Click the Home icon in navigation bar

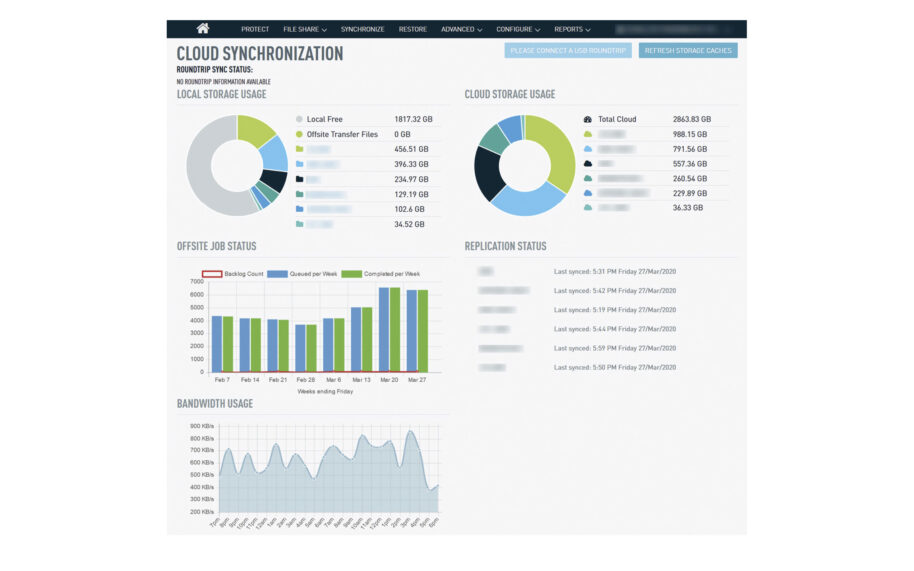[x=203, y=29]
